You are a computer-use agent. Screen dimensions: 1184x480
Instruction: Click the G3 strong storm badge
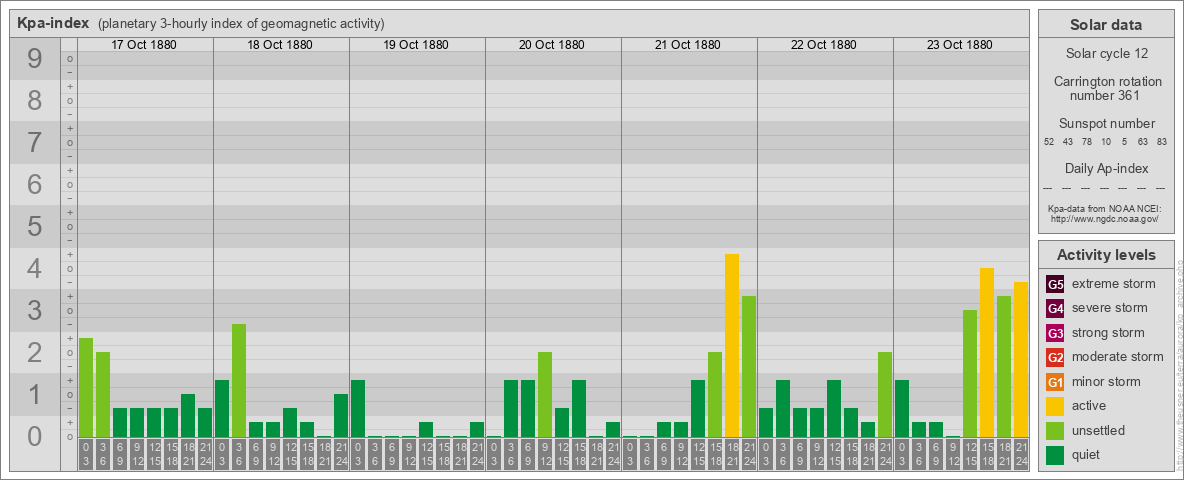coord(1055,333)
